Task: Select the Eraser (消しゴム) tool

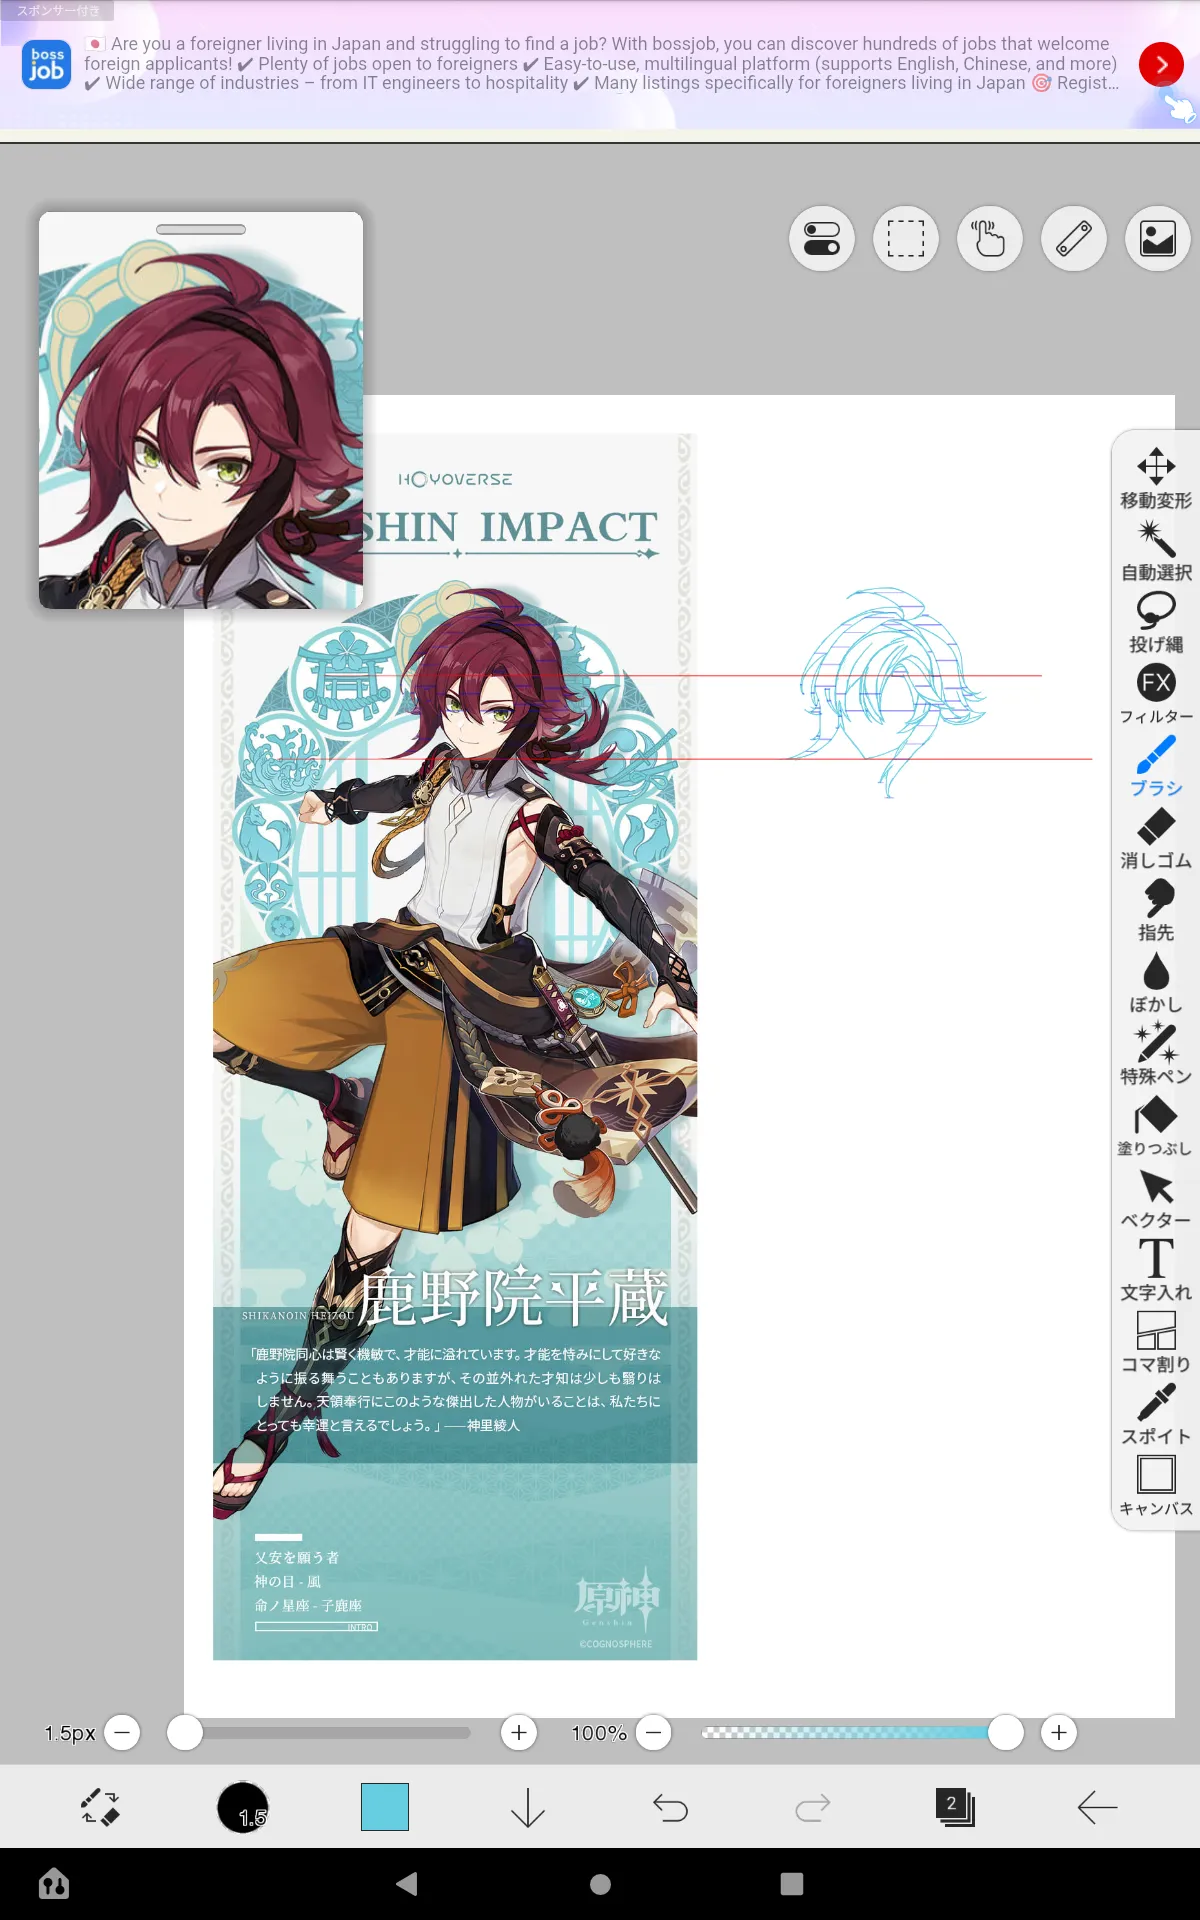Action: click(1156, 839)
